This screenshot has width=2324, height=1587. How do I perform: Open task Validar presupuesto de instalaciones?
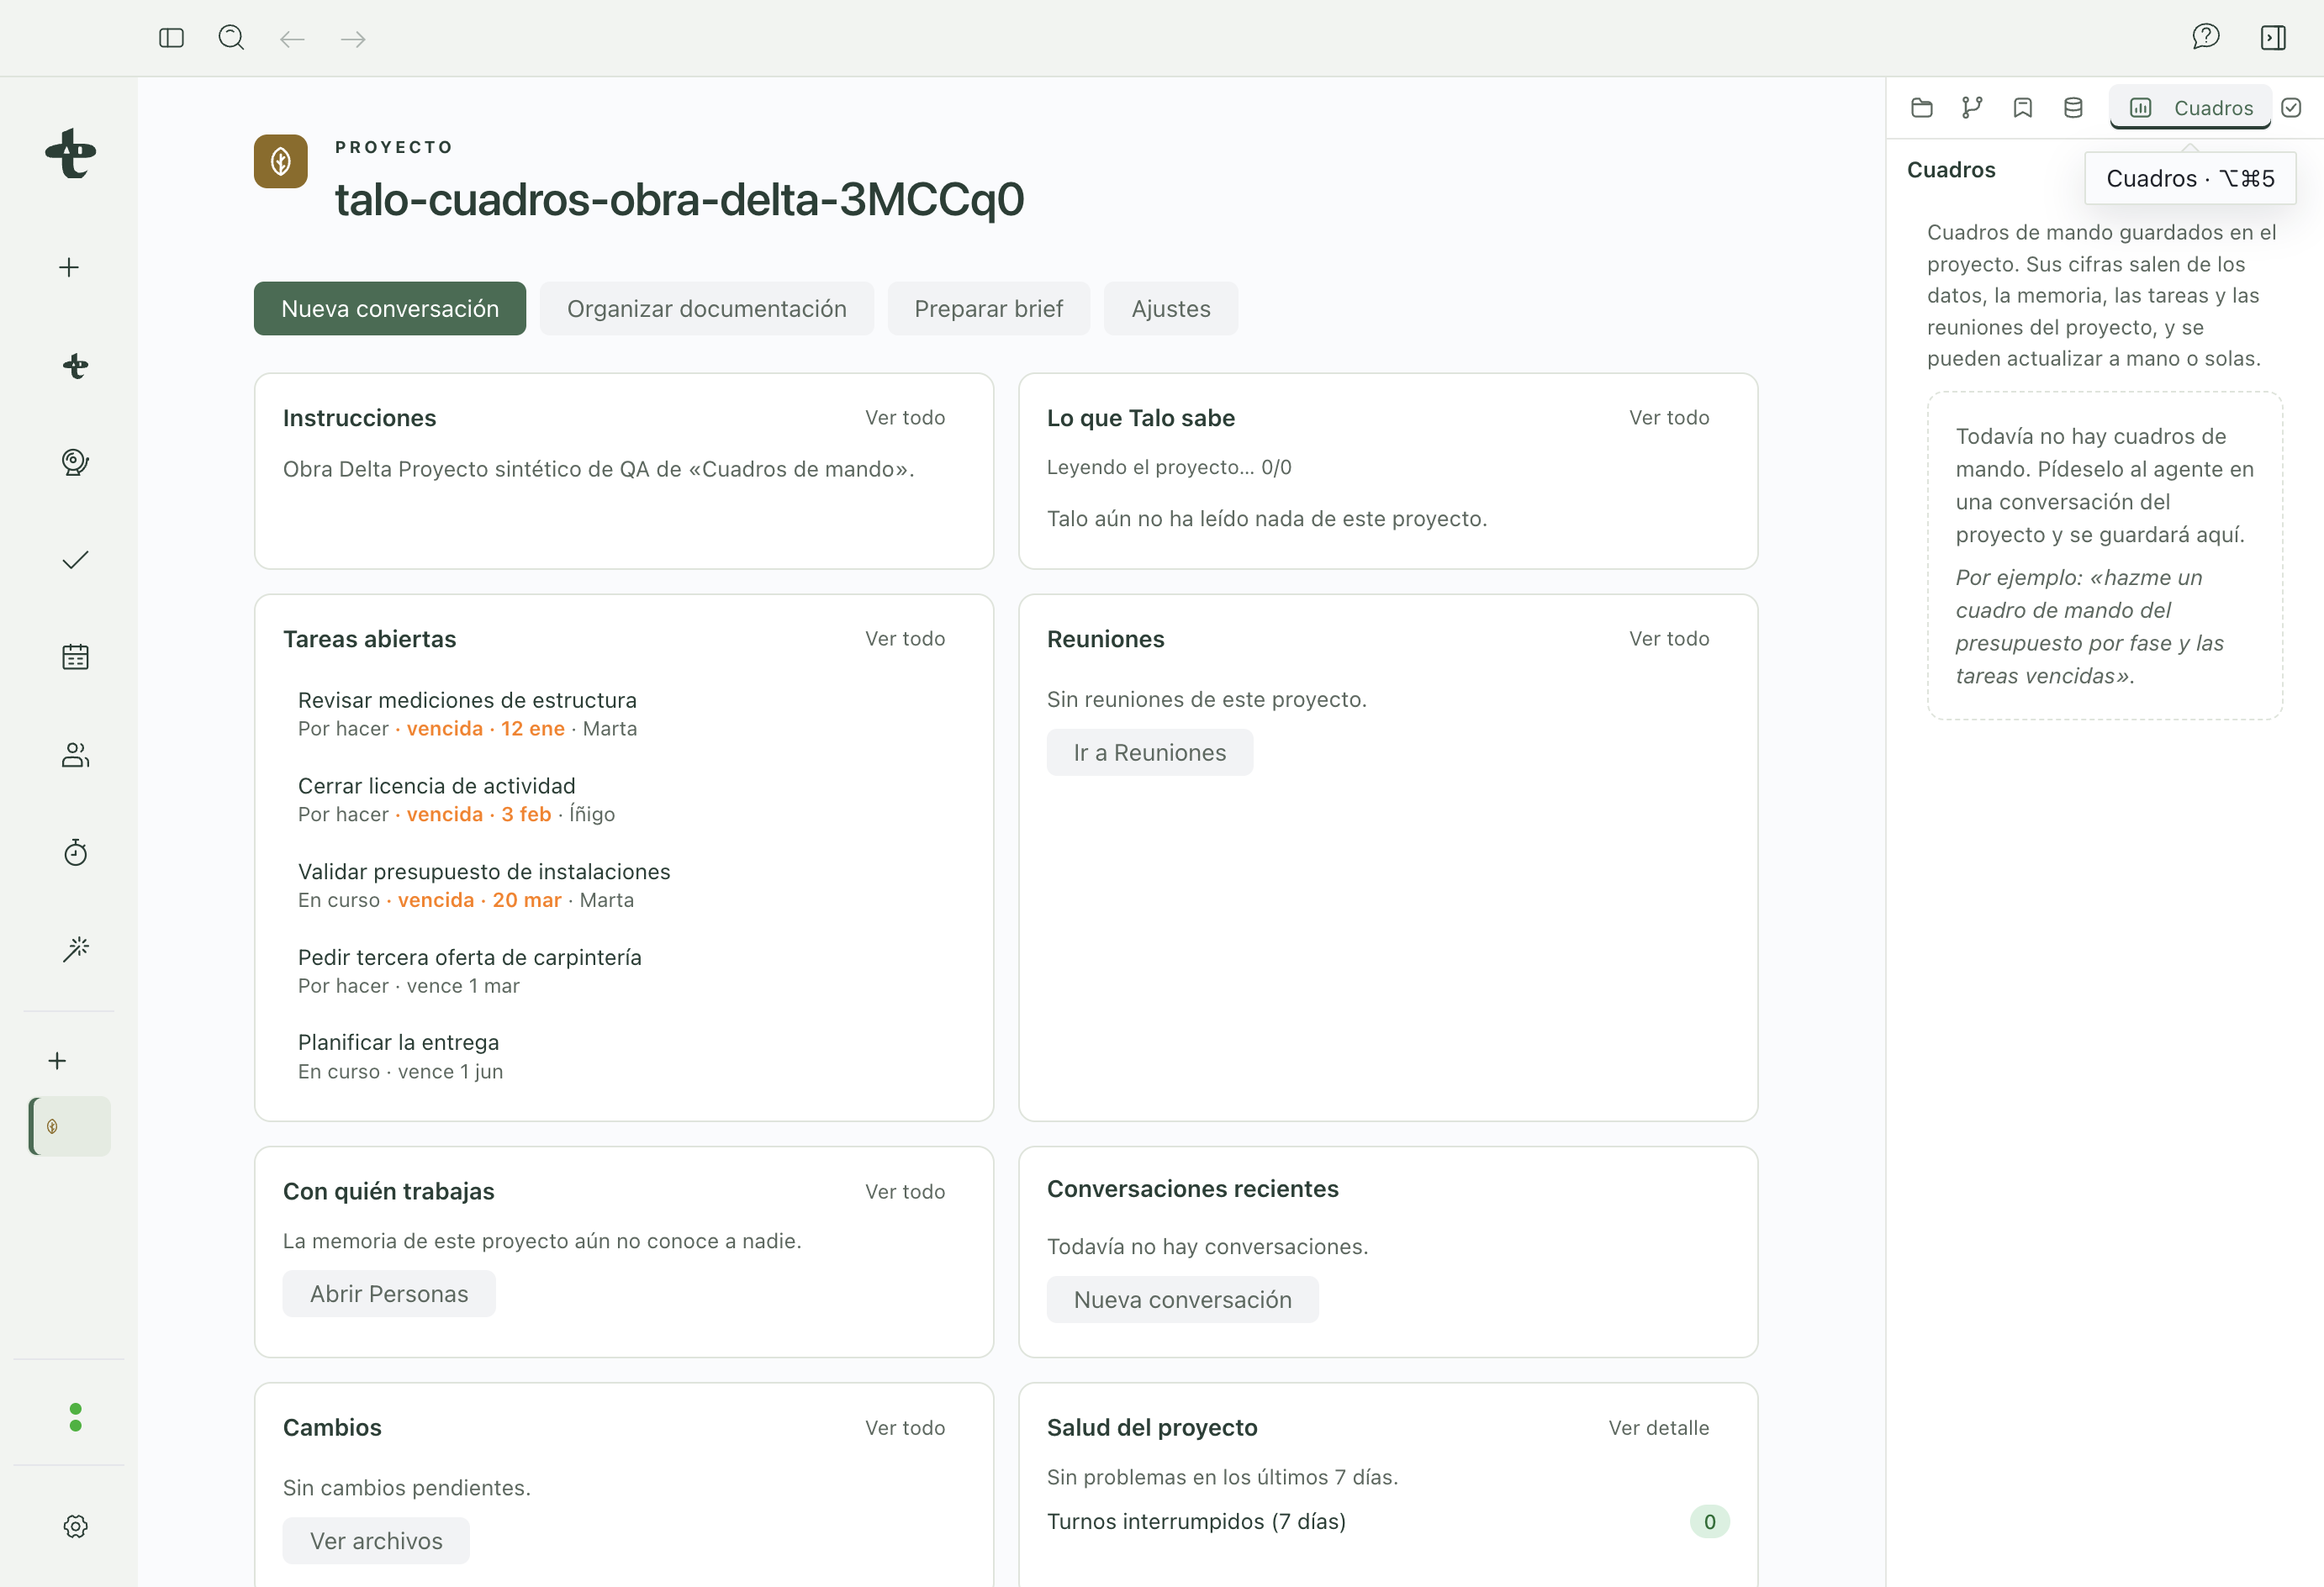coord(622,885)
